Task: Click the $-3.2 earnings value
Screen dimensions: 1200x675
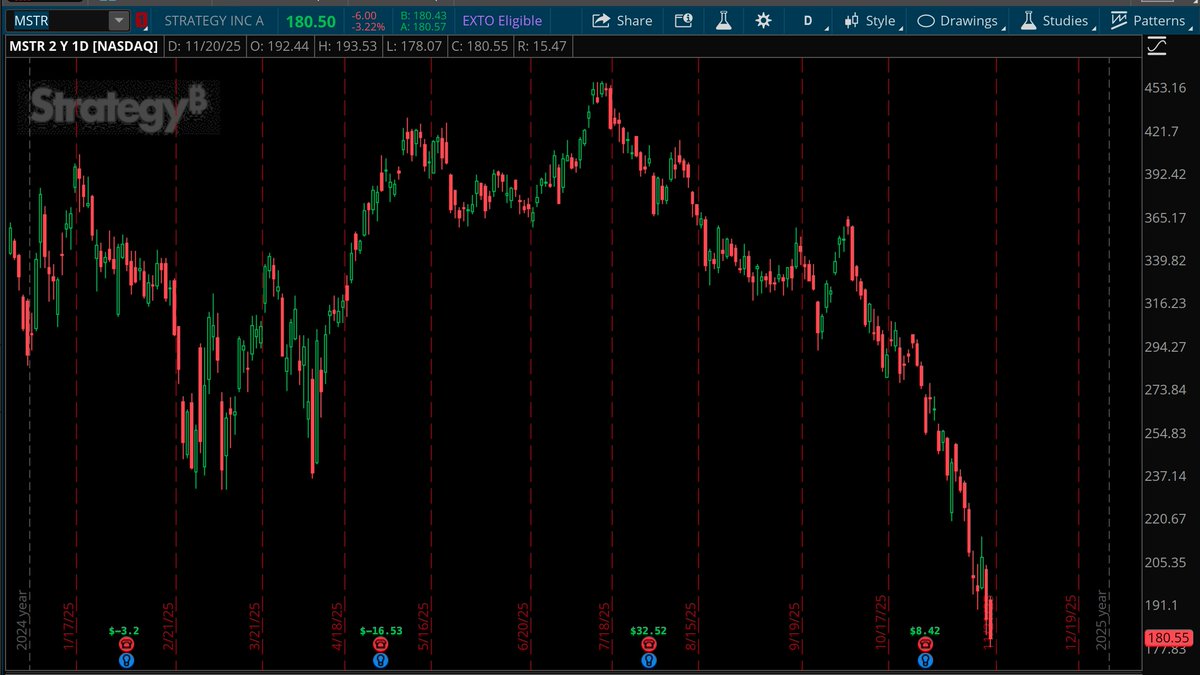Action: [125, 631]
